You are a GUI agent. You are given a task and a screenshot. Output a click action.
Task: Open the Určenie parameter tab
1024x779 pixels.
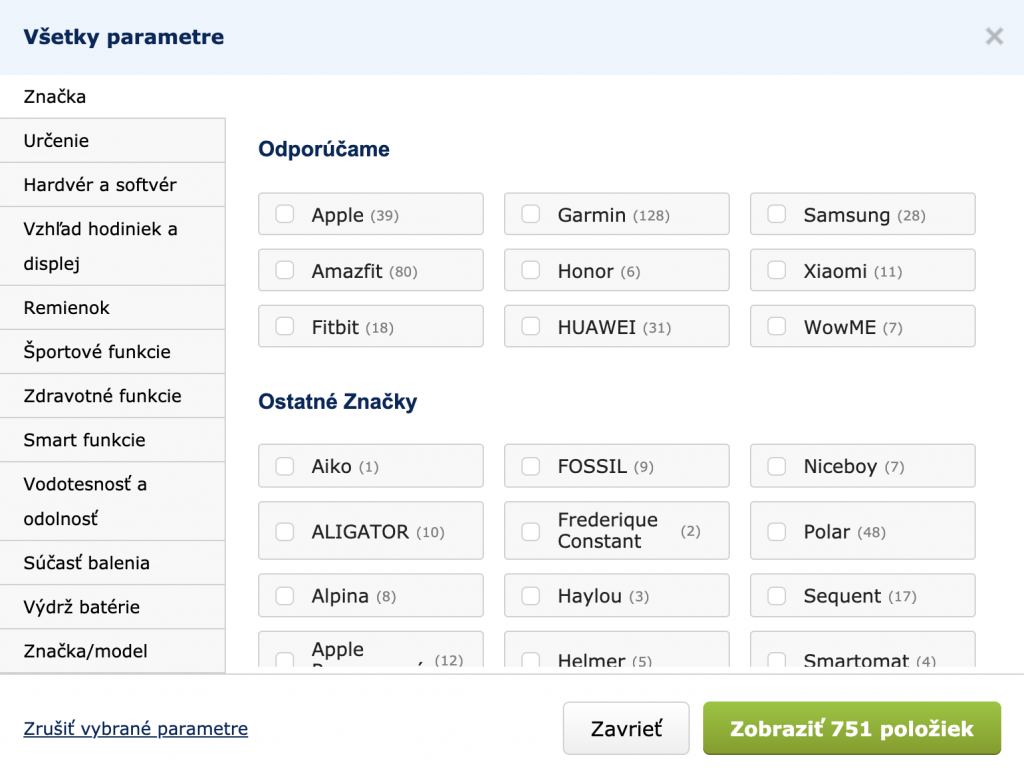coord(112,141)
